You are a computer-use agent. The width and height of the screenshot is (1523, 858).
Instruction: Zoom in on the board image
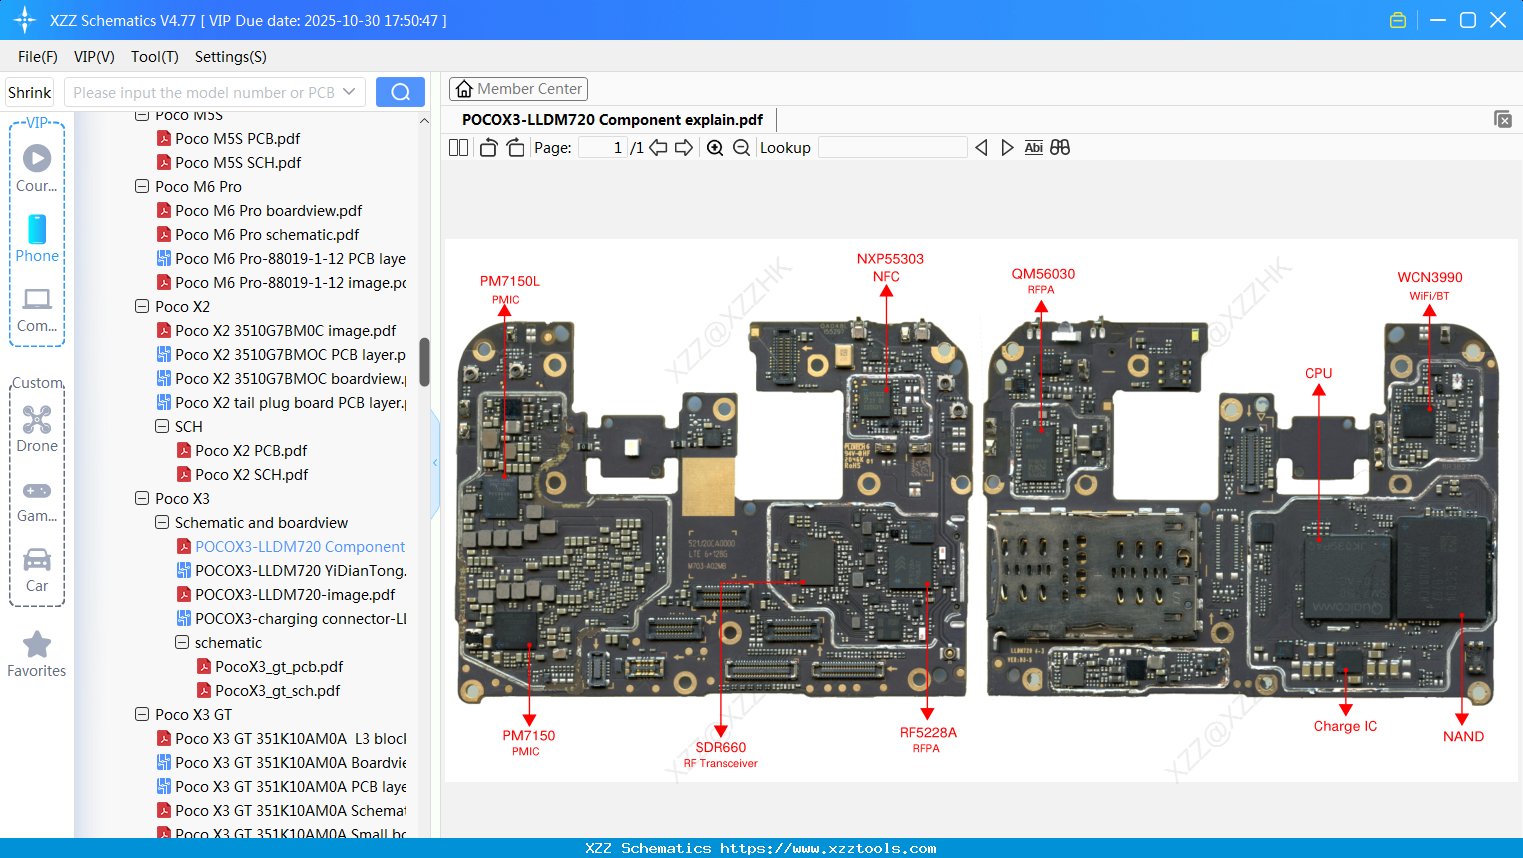(x=715, y=147)
